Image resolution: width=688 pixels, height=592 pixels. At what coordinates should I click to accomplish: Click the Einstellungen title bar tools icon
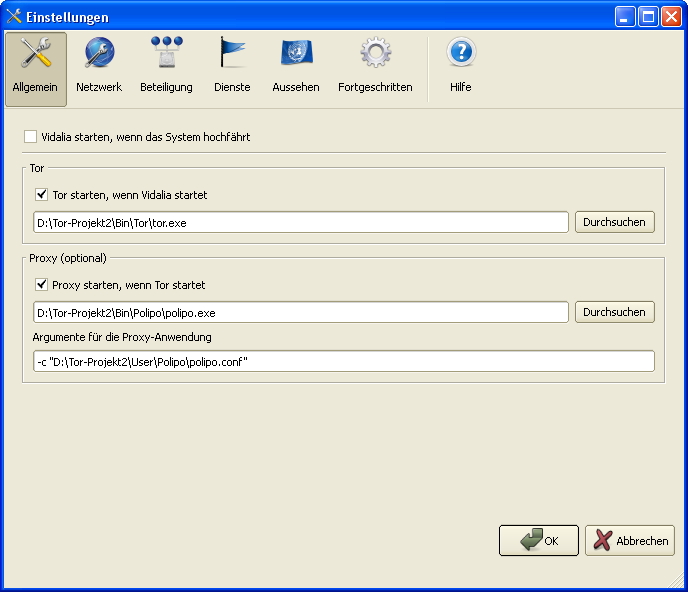pos(14,17)
